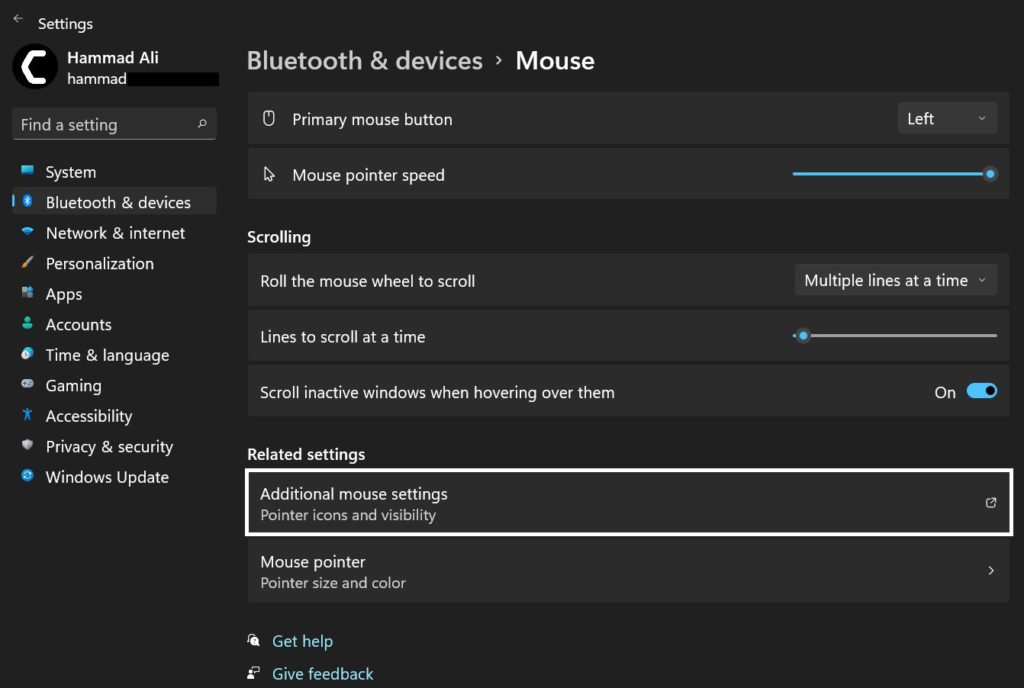Open the Roll the mouse wheel dropdown
1024x688 pixels.
[894, 280]
